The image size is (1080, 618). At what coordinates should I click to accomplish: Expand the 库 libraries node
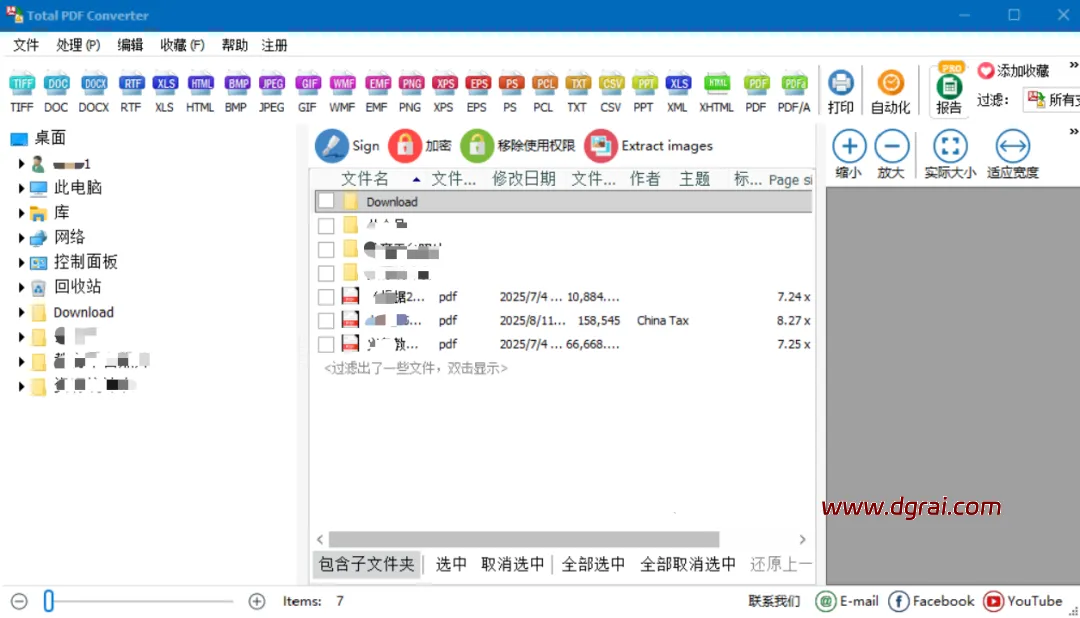coord(21,213)
